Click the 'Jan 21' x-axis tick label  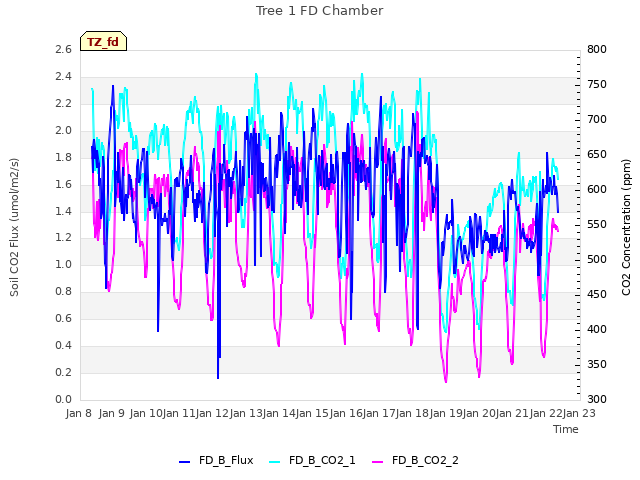pyautogui.click(x=512, y=413)
